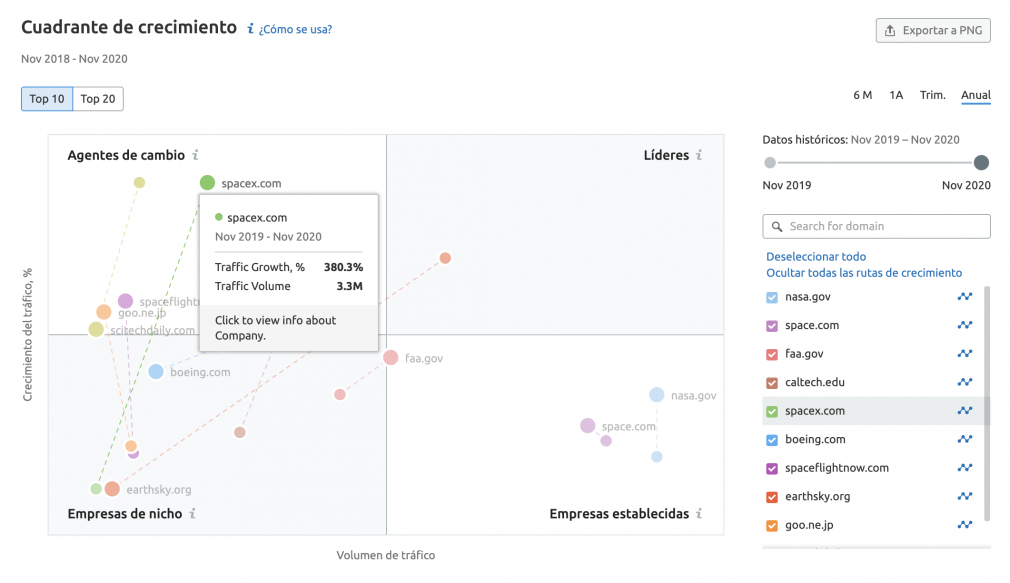Viewport: 1010px width, 583px height.
Task: Uncheck the earthsky.org checkbox
Action: click(772, 497)
